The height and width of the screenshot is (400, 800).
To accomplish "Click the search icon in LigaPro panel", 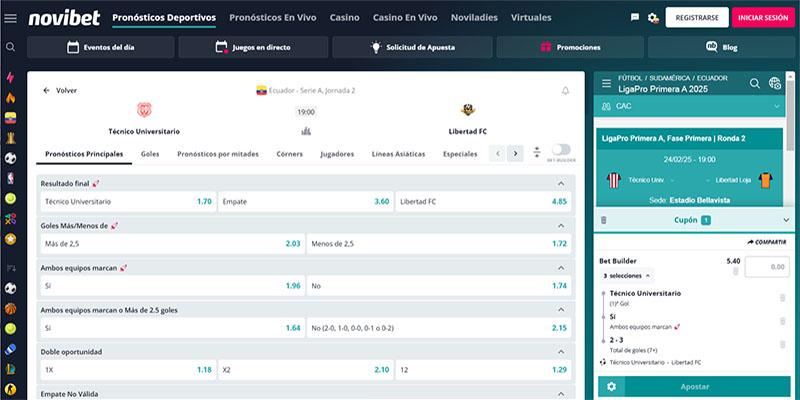I will pyautogui.click(x=755, y=84).
